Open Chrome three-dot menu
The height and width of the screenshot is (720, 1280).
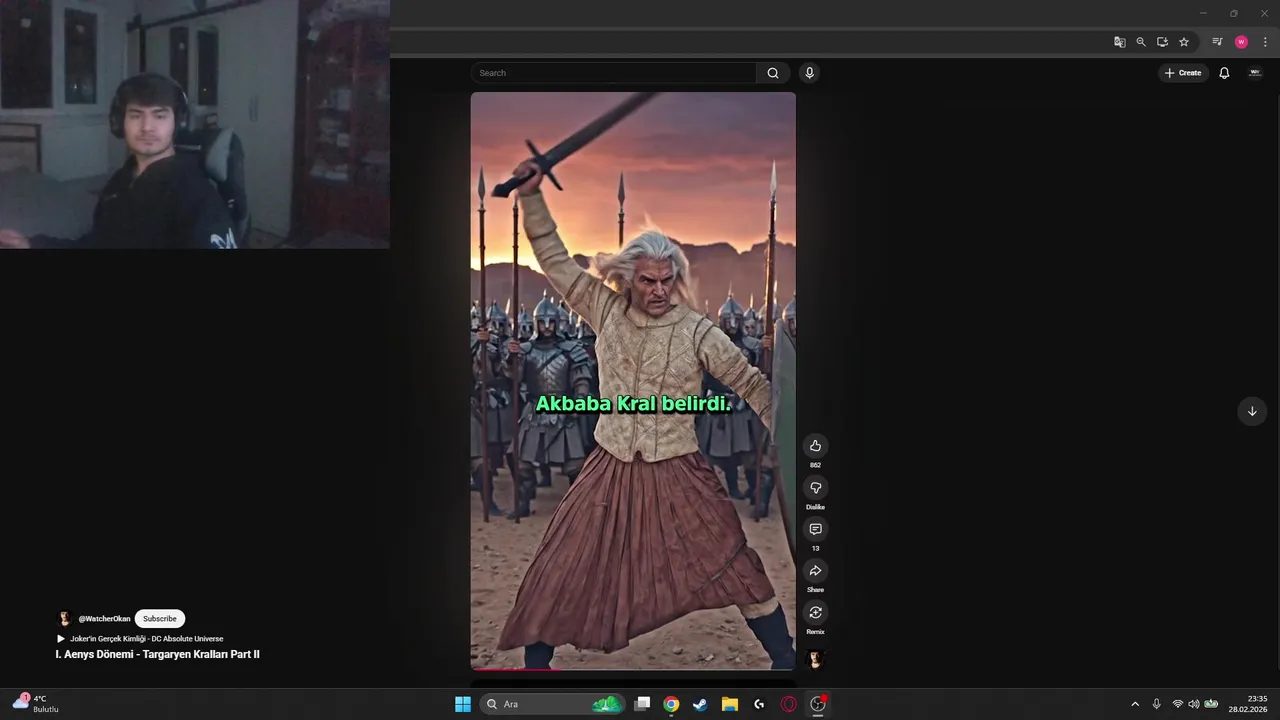pyautogui.click(x=1265, y=42)
